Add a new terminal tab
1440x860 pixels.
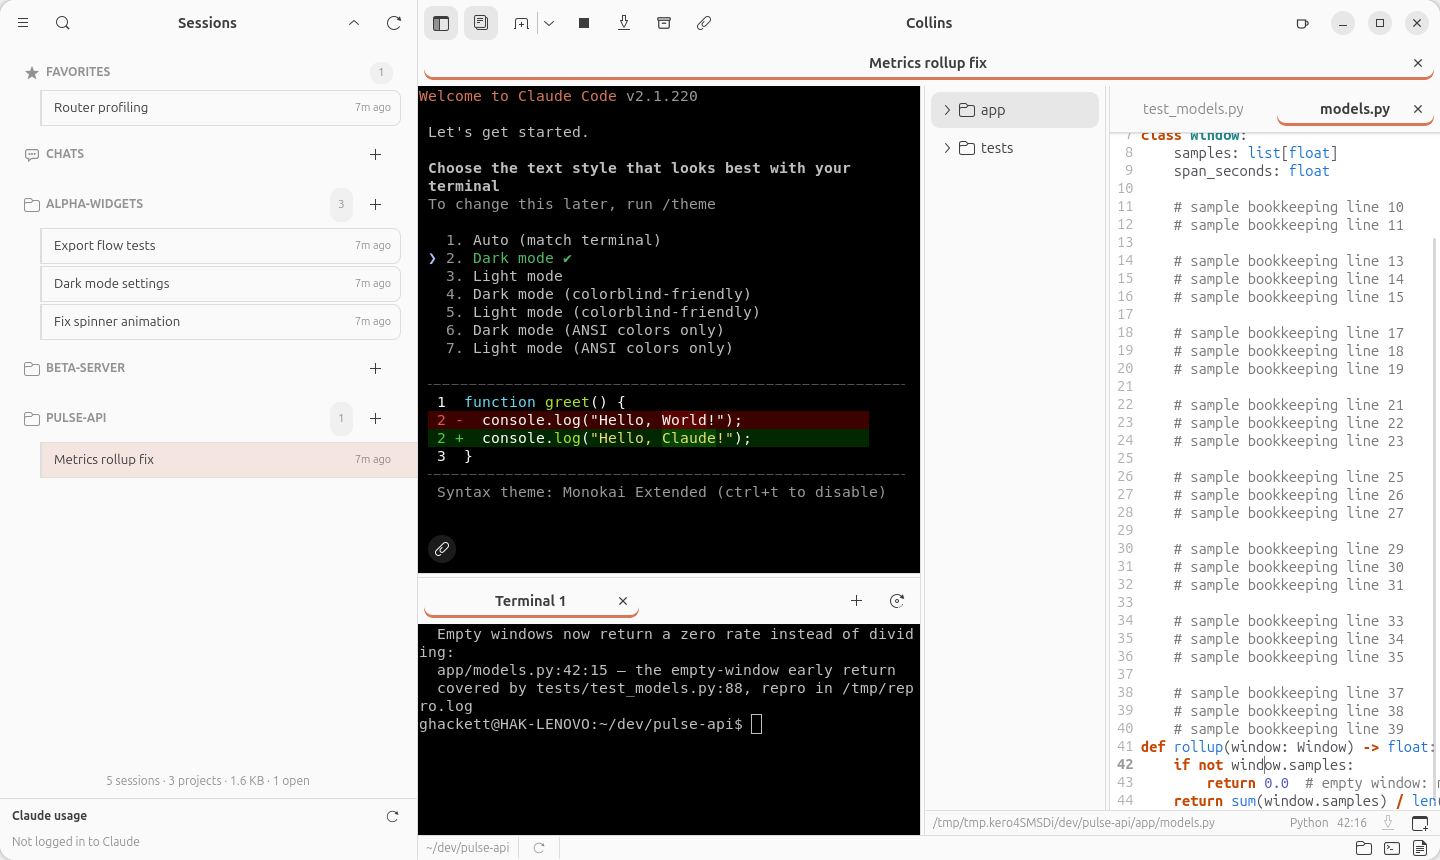[856, 601]
